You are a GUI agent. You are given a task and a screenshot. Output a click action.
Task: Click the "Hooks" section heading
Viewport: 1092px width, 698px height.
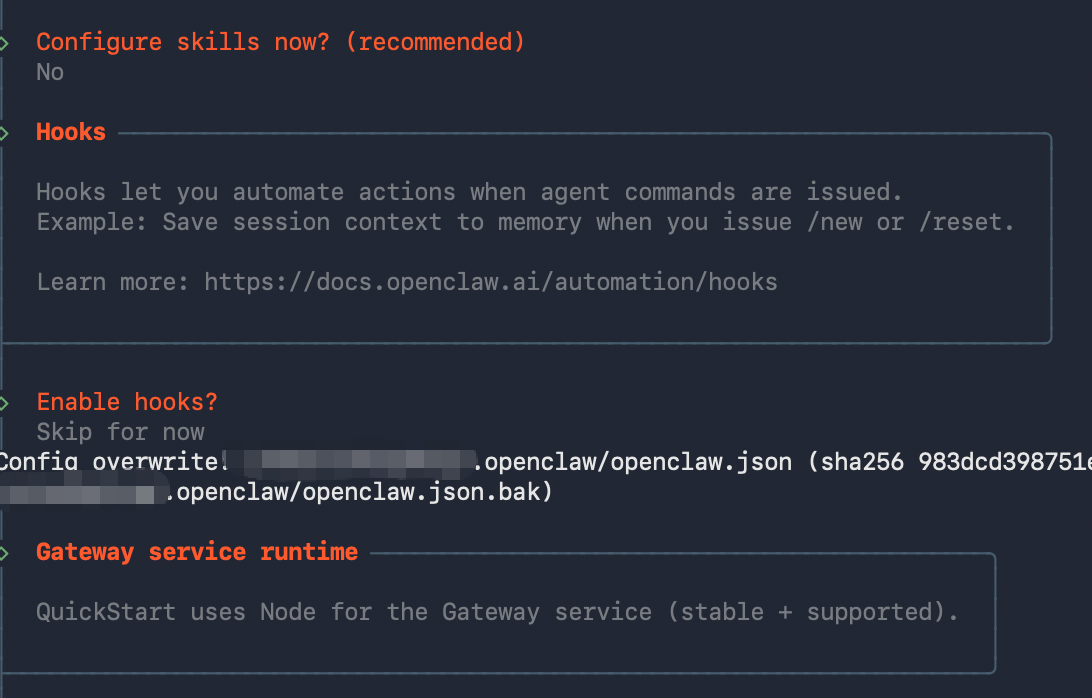click(70, 132)
